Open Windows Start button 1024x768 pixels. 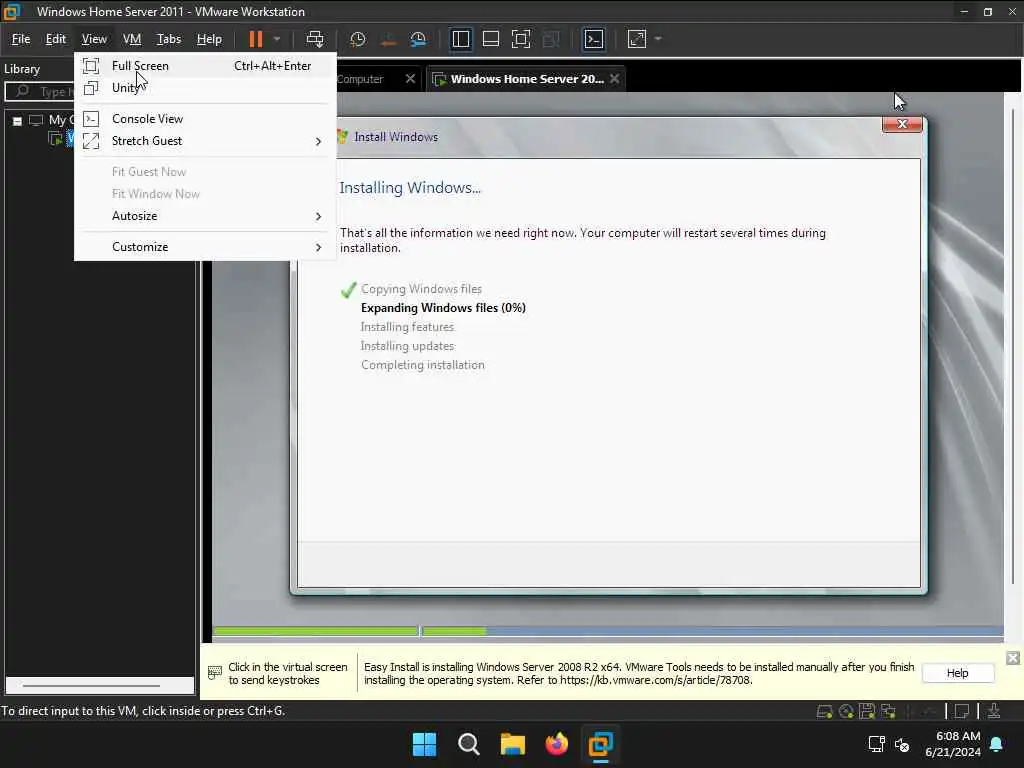point(424,744)
